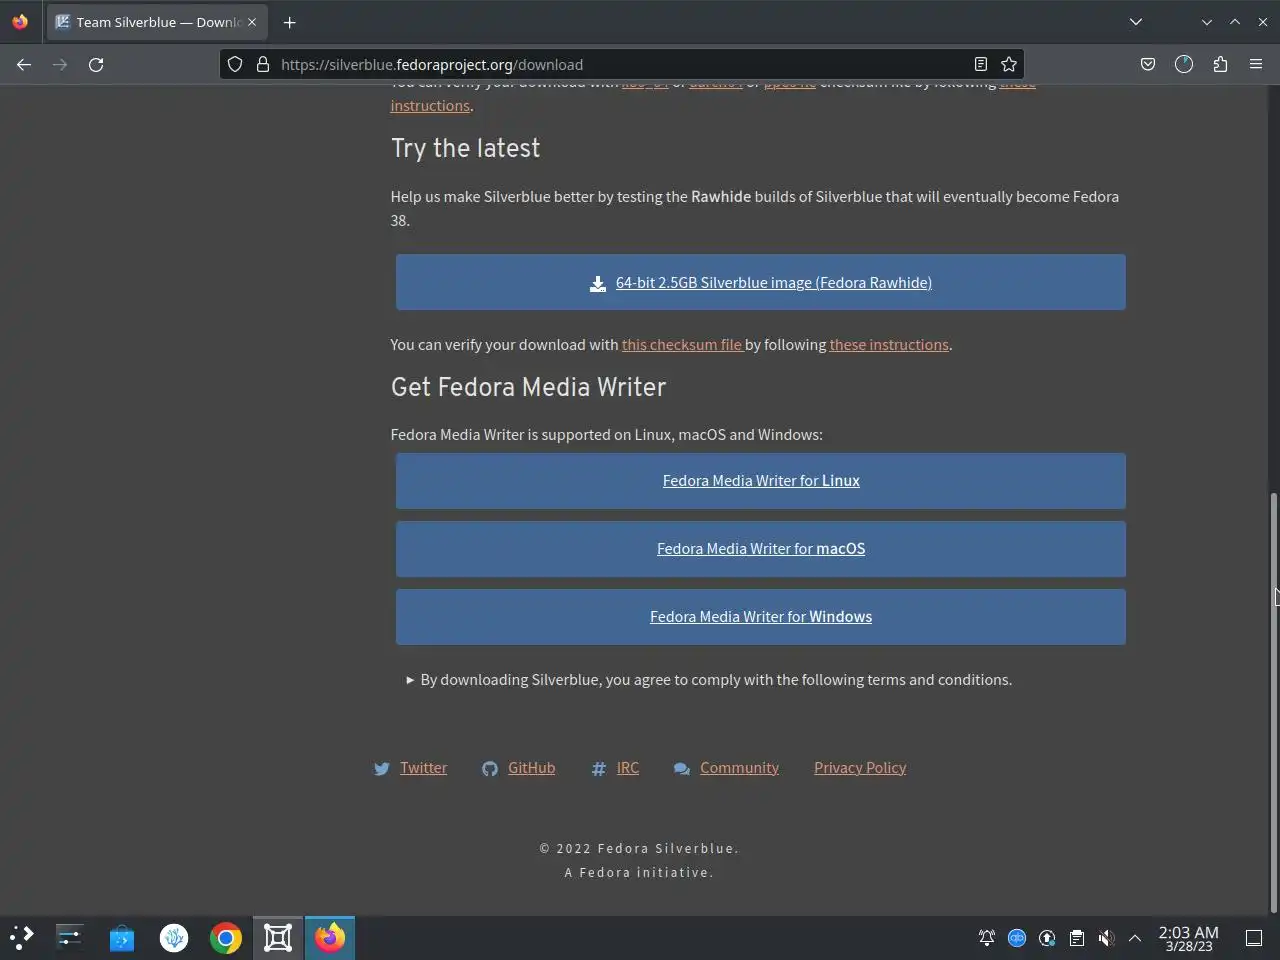Toggle the muted volume tray icon
This screenshot has height=960, width=1280.
(1107, 938)
